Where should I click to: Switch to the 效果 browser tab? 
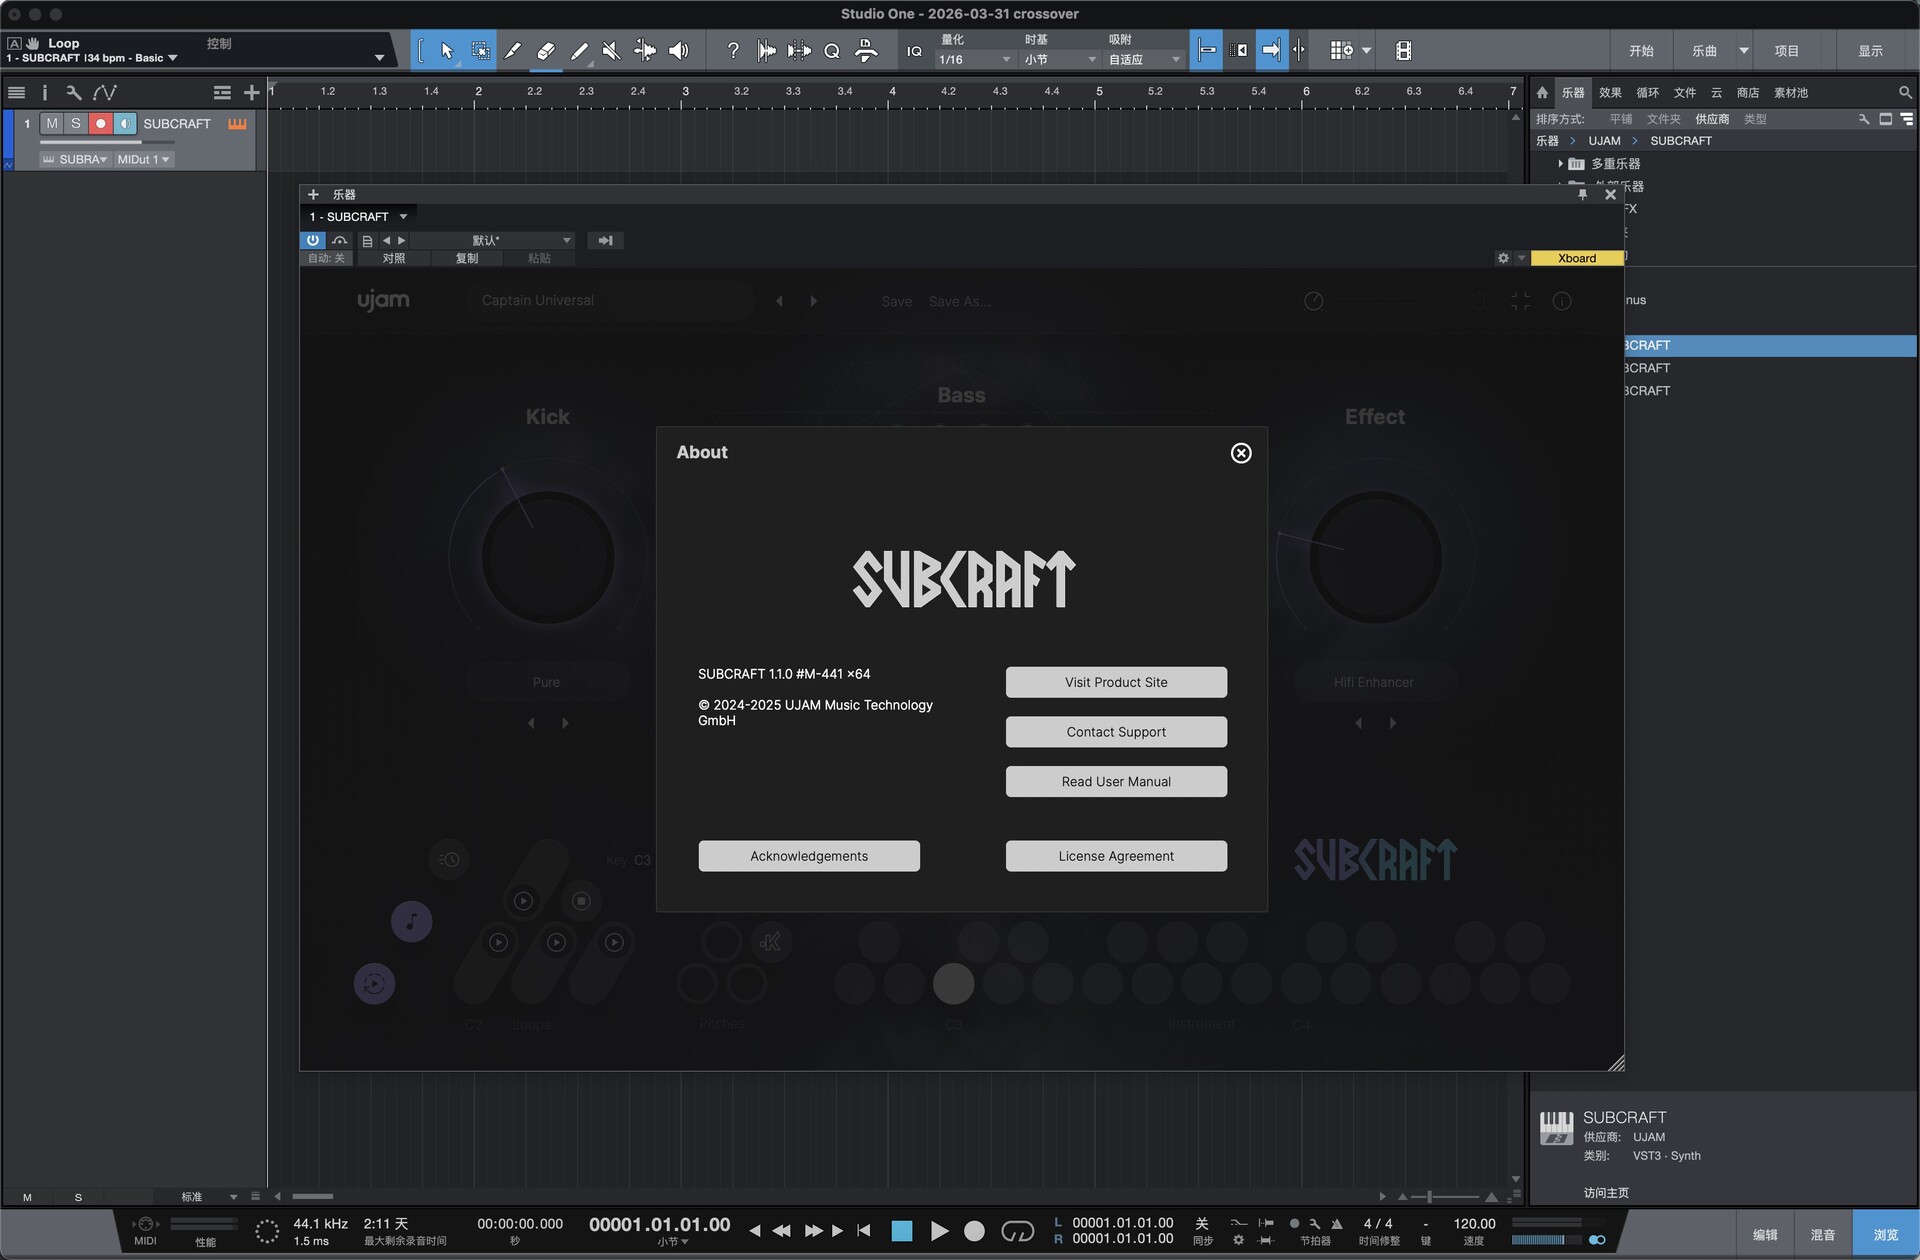(x=1610, y=92)
